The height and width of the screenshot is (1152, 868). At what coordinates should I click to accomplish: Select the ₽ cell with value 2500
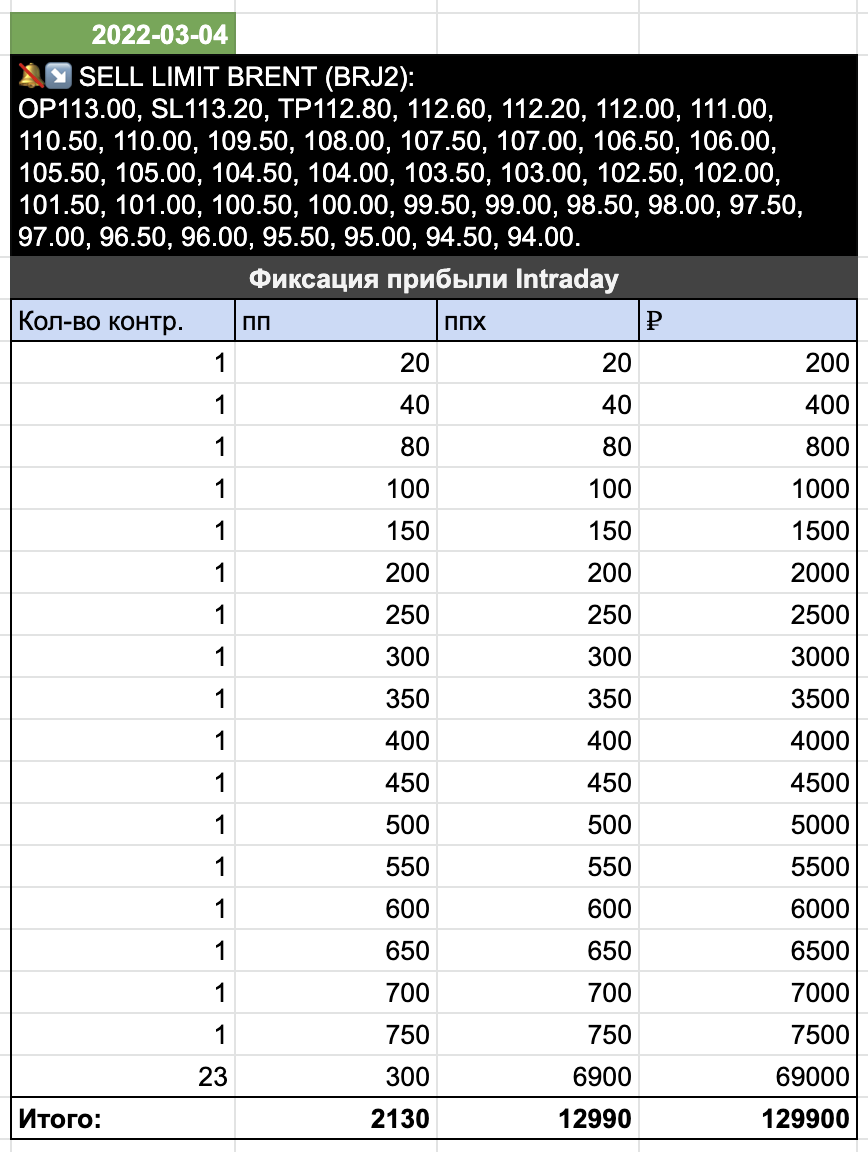(748, 614)
